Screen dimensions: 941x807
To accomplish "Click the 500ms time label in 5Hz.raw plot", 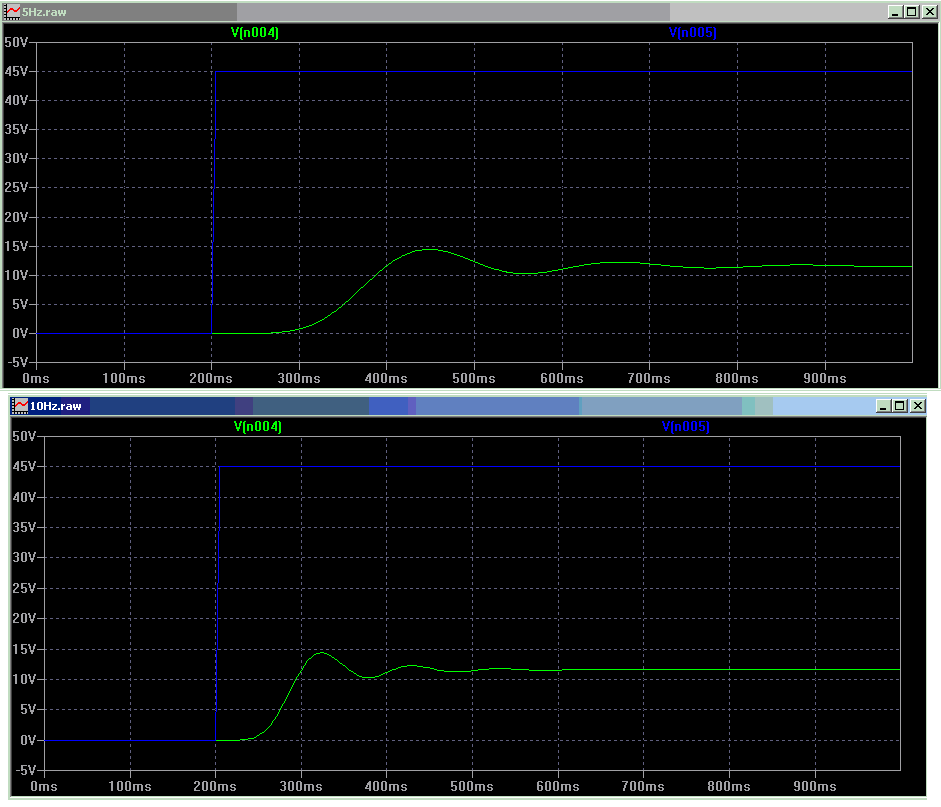I will click(x=474, y=379).
